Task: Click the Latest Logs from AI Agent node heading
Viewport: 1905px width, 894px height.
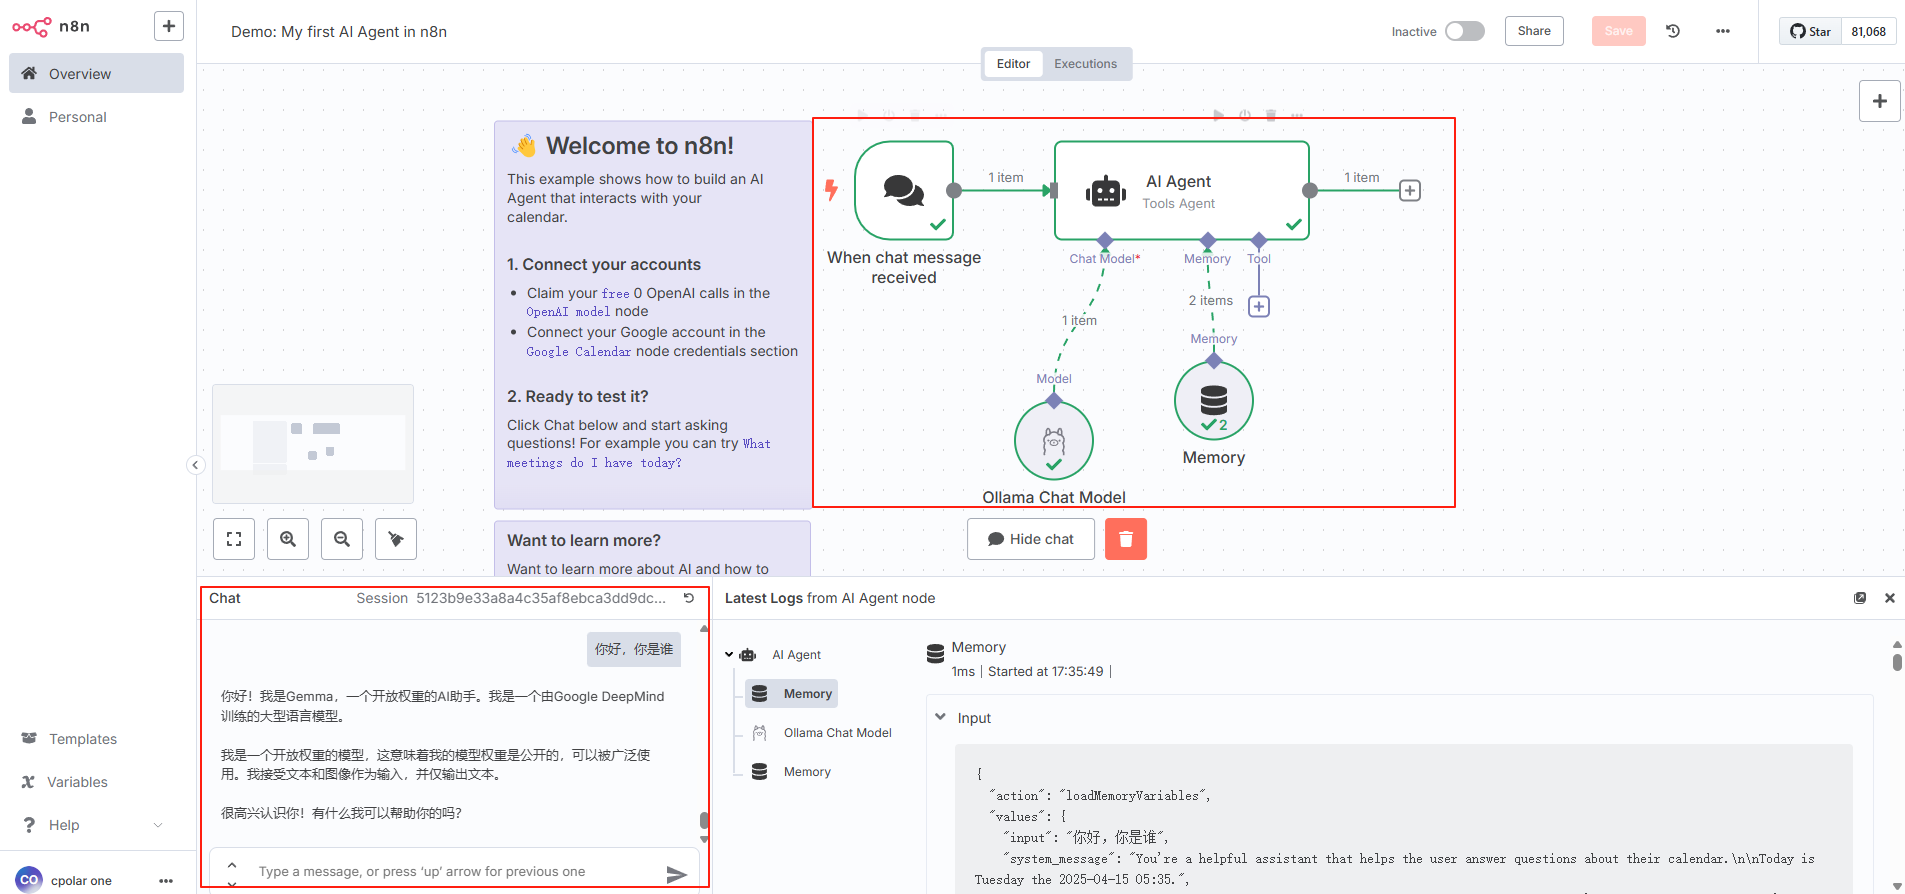Action: pyautogui.click(x=830, y=598)
